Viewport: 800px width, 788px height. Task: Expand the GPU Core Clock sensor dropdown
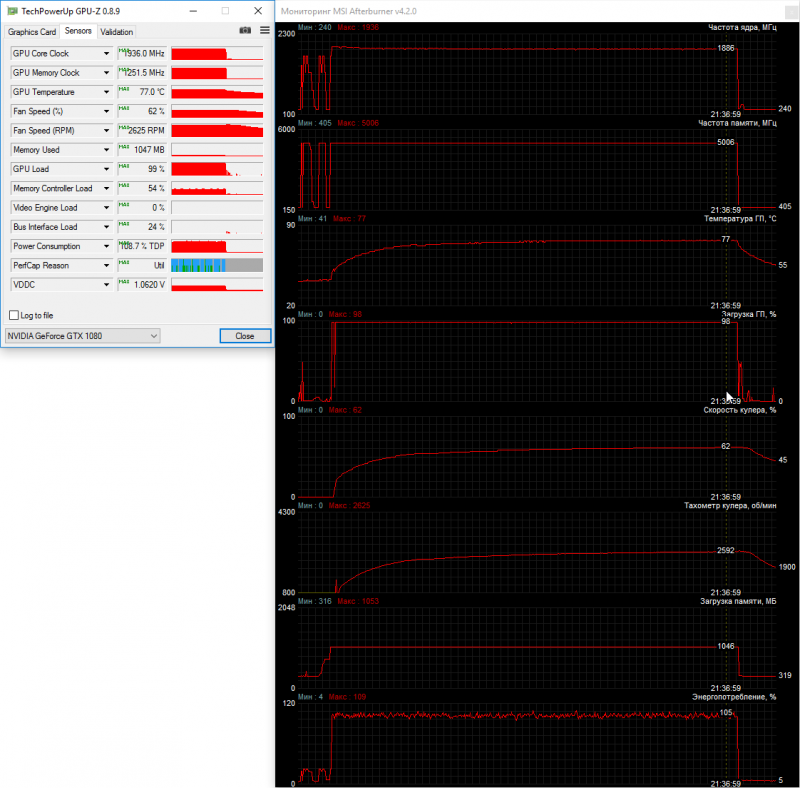(x=106, y=54)
